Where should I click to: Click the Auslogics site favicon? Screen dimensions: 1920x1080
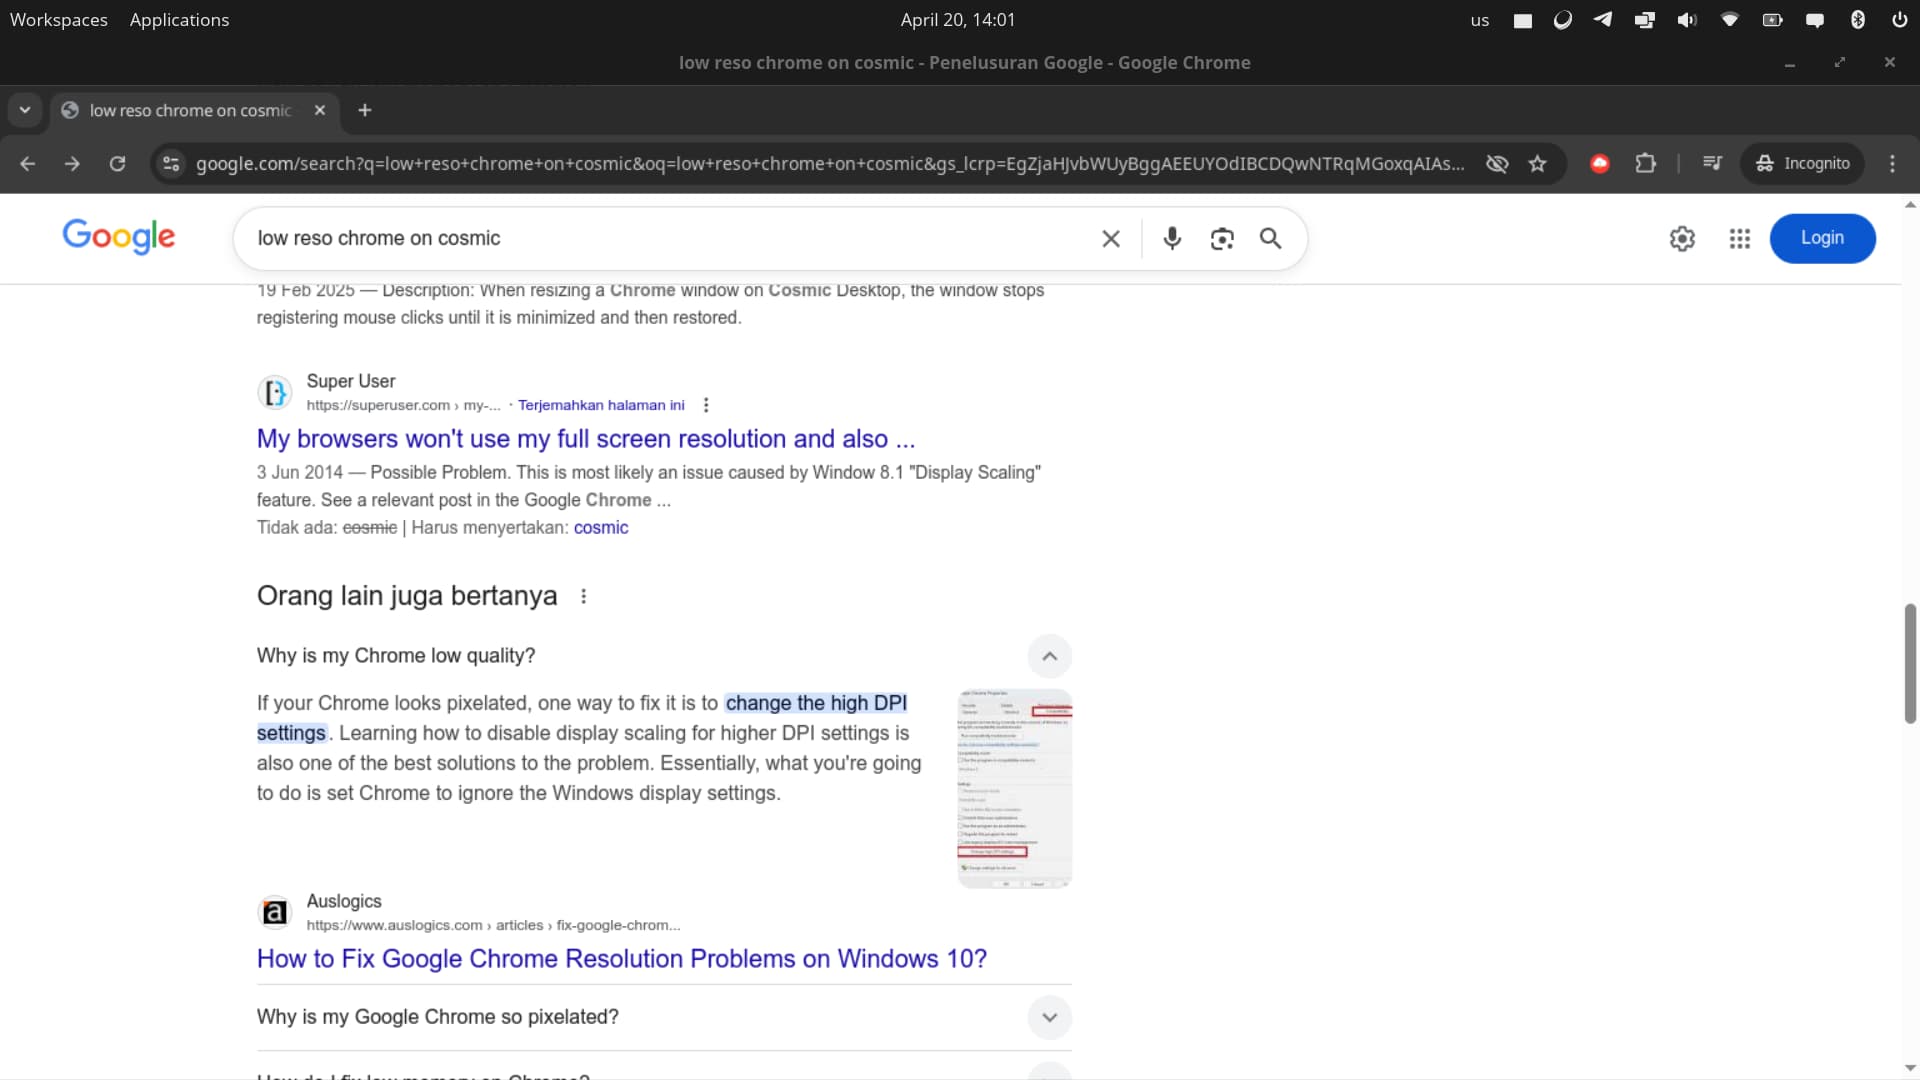tap(274, 912)
